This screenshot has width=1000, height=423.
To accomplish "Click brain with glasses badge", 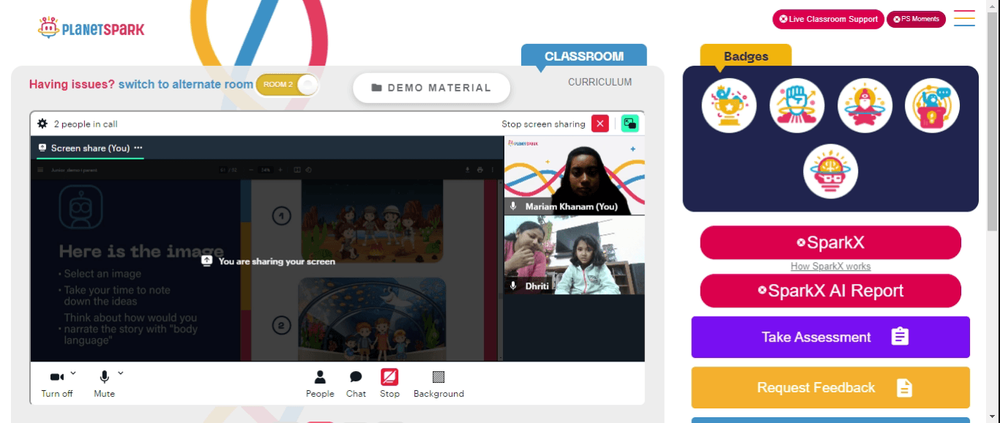I will 830,171.
